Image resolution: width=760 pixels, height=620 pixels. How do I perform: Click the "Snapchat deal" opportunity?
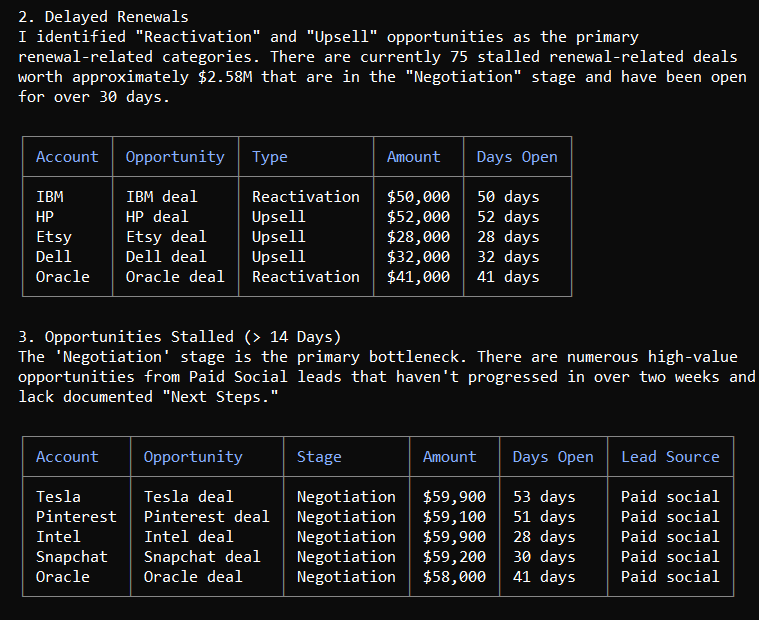point(202,557)
